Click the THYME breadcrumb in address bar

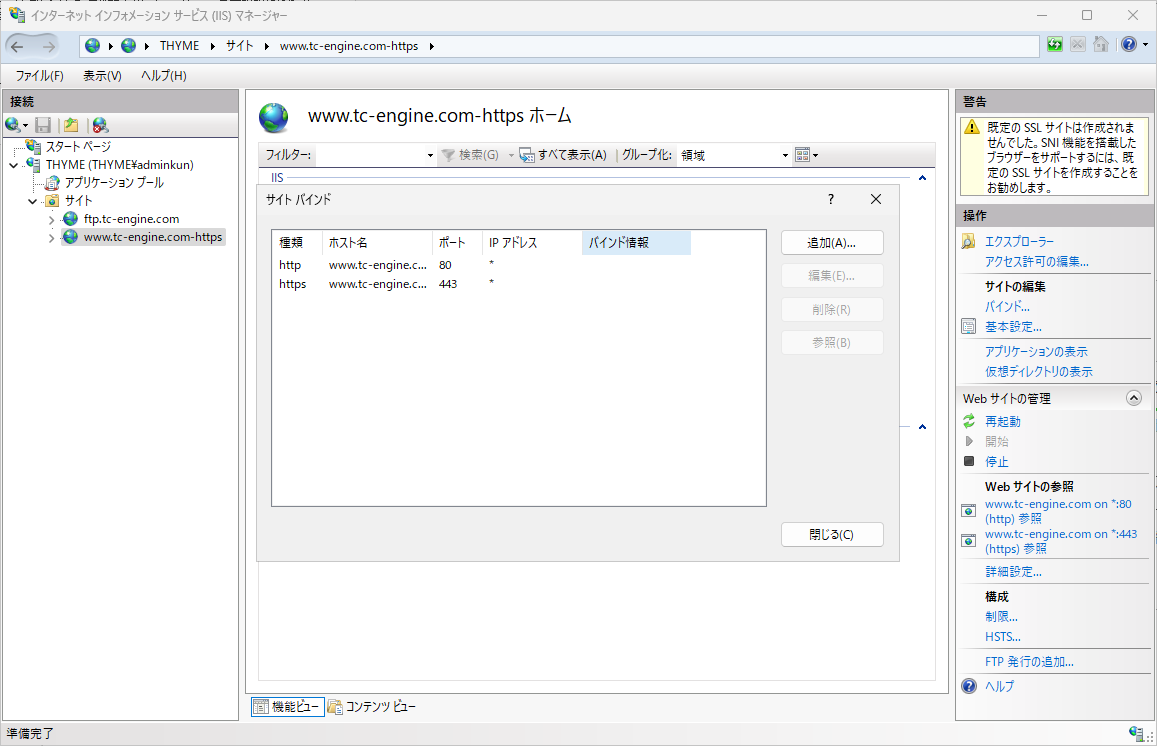pyautogui.click(x=179, y=46)
